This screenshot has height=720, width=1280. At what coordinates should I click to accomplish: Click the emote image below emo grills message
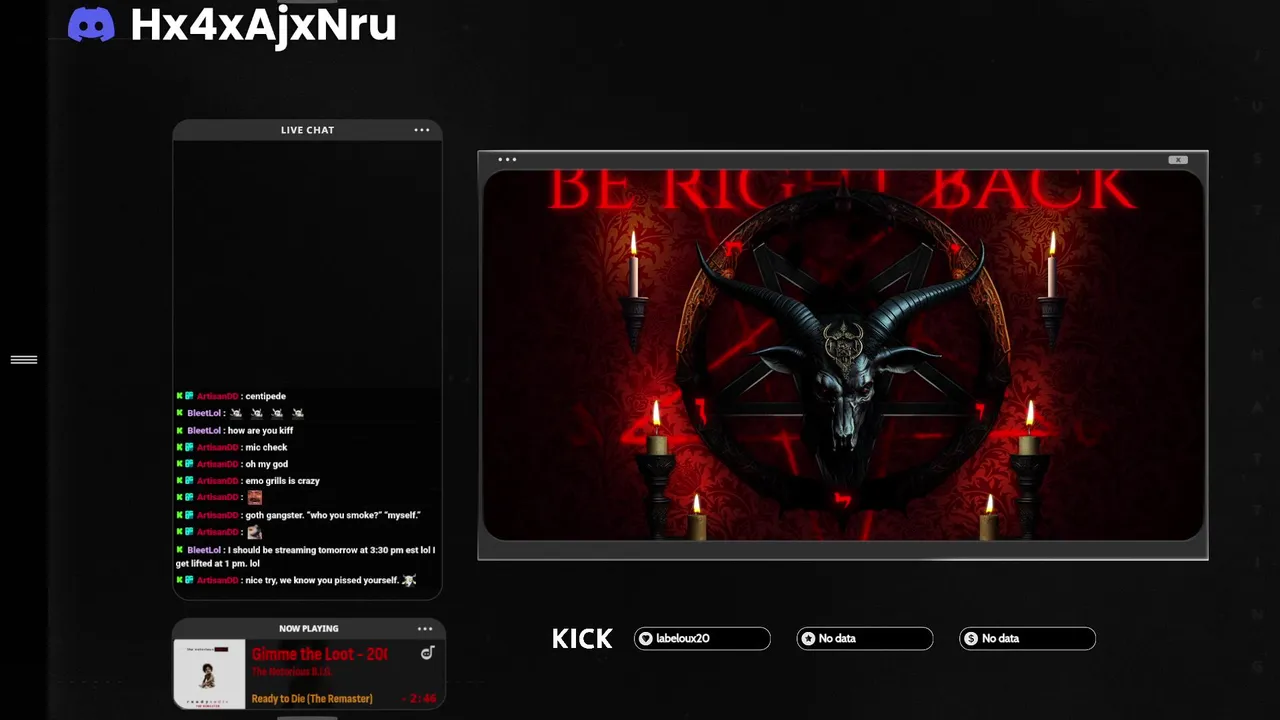pos(254,497)
